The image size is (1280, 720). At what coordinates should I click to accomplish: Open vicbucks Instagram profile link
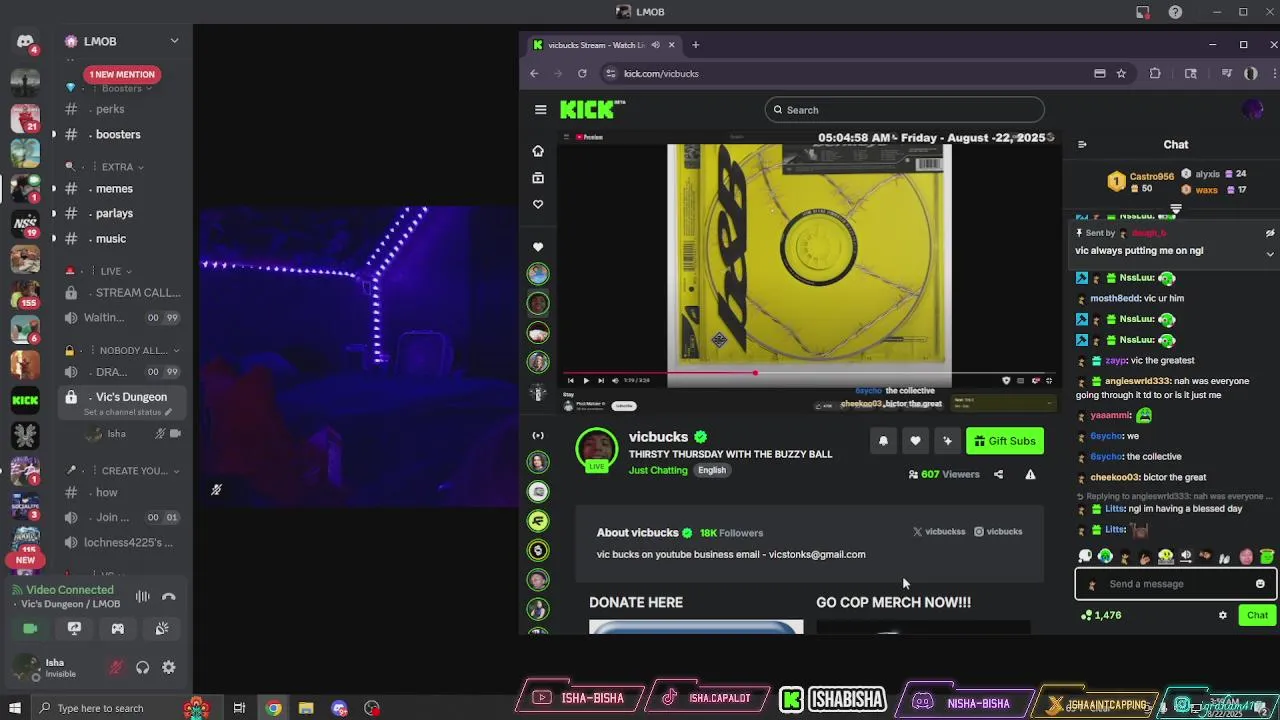998,532
